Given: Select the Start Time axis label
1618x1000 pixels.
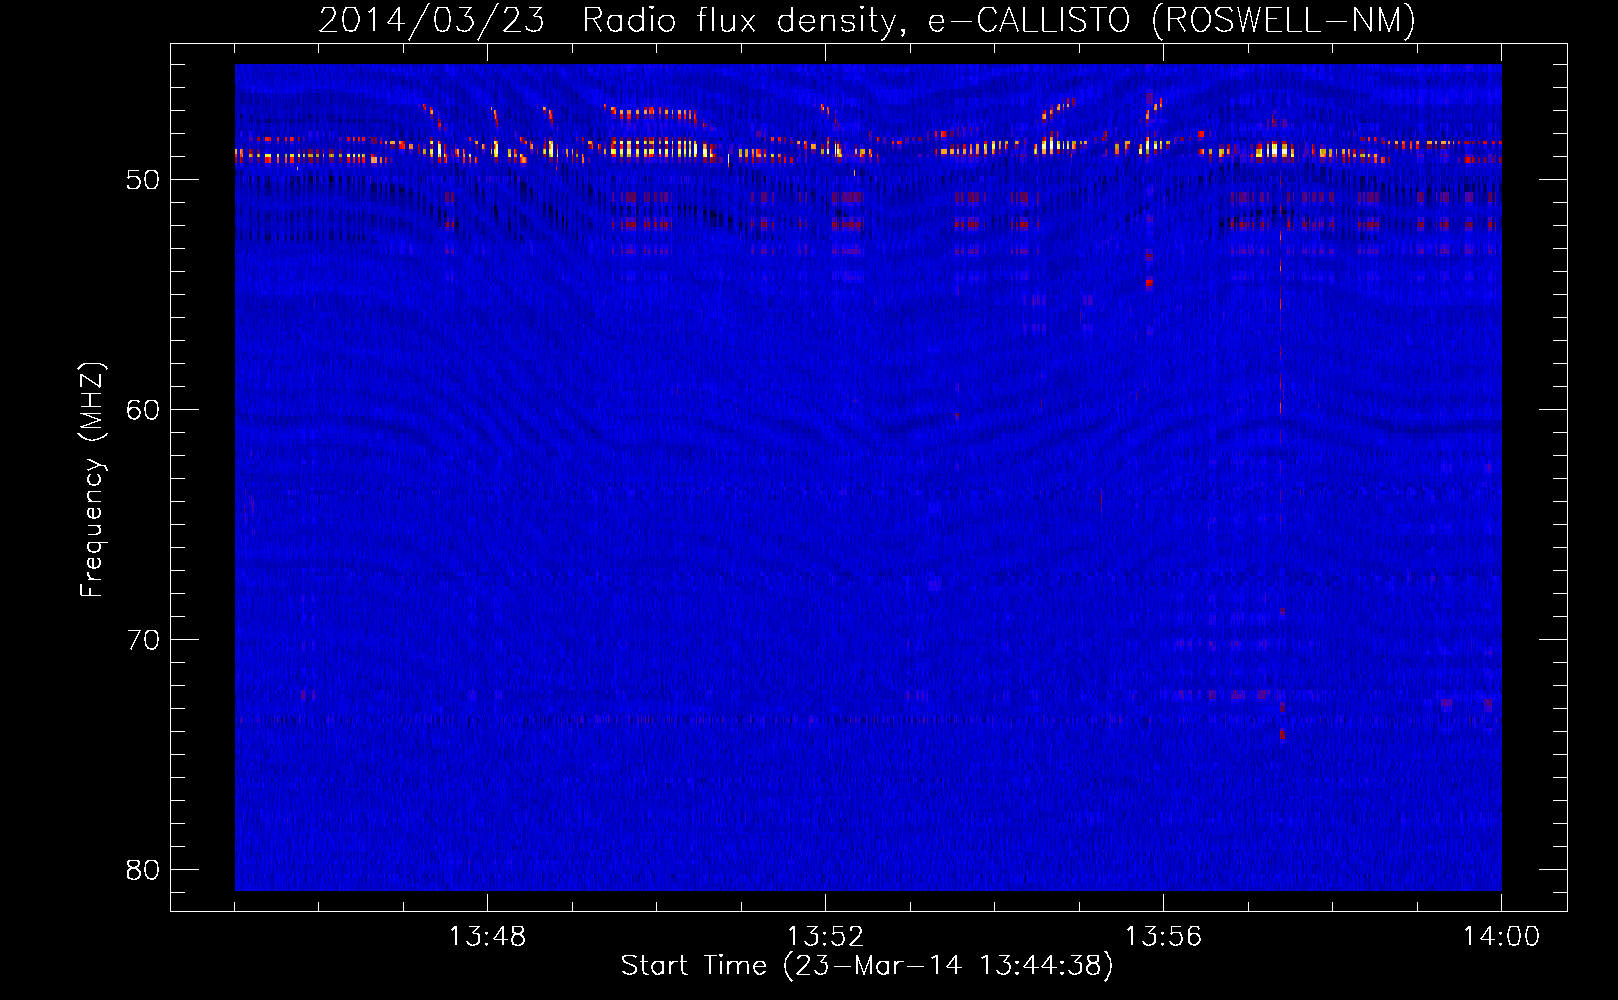Looking at the screenshot, I should (x=867, y=966).
